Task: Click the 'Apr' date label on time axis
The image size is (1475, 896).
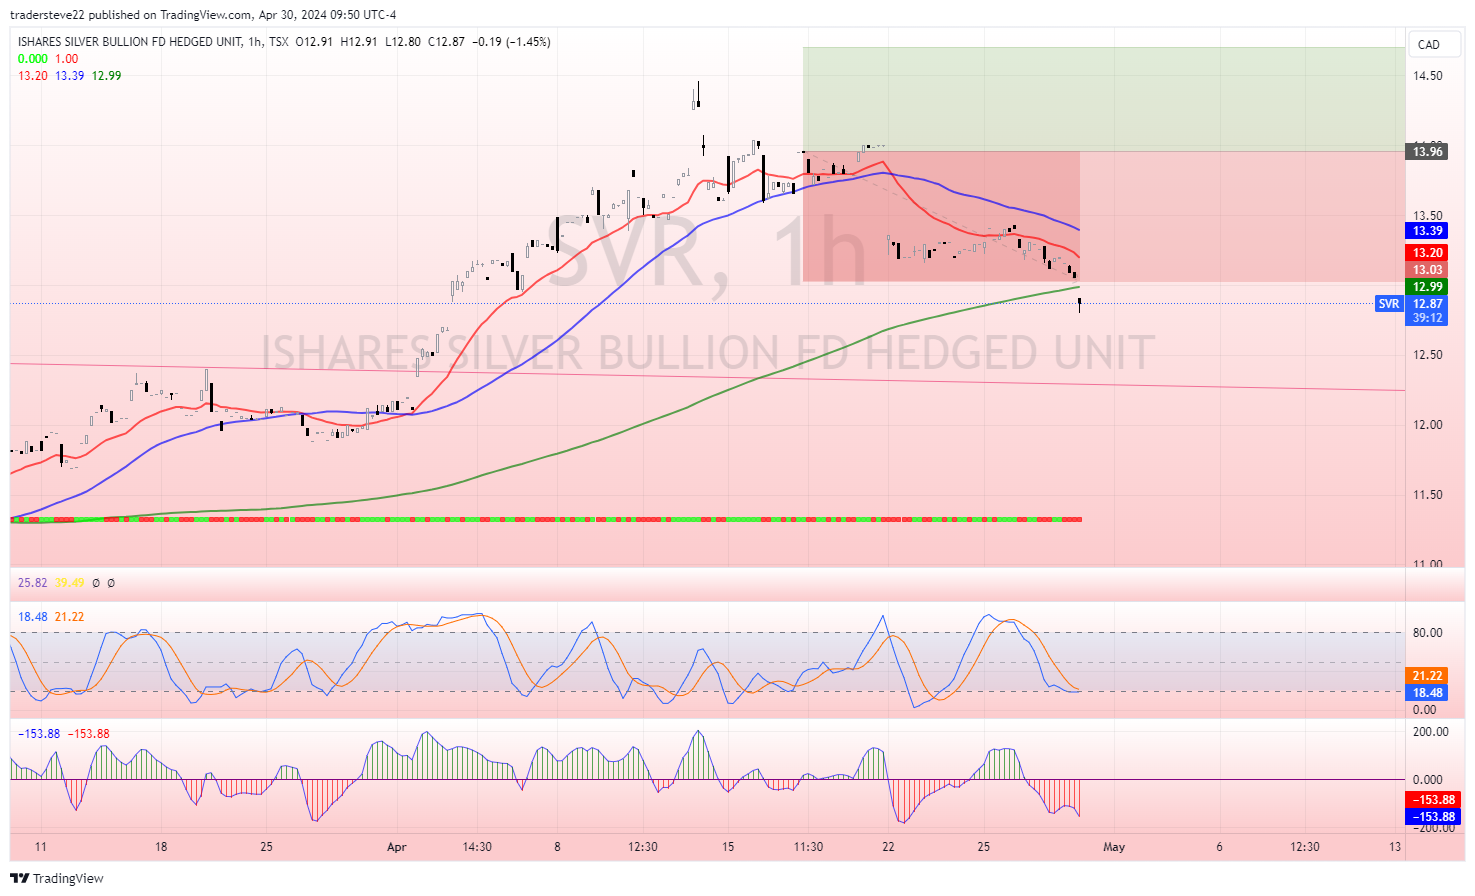Action: pos(397,847)
